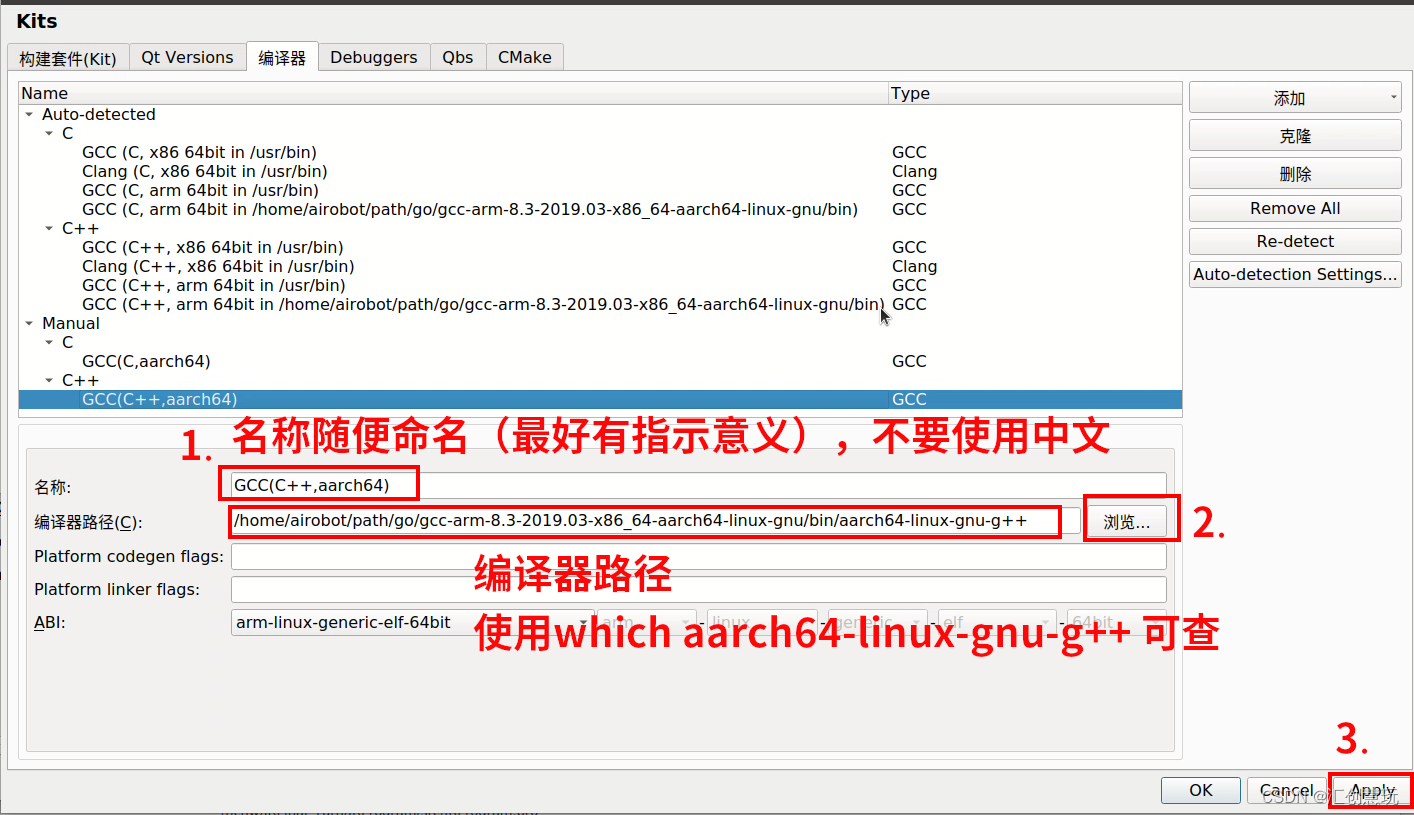
Task: Click the Type column header
Action: [x=1035, y=93]
